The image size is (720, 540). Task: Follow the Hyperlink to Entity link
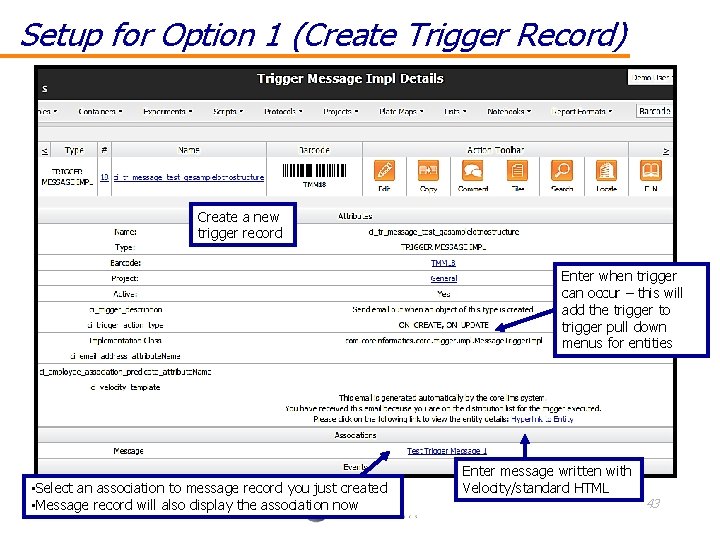click(x=542, y=419)
